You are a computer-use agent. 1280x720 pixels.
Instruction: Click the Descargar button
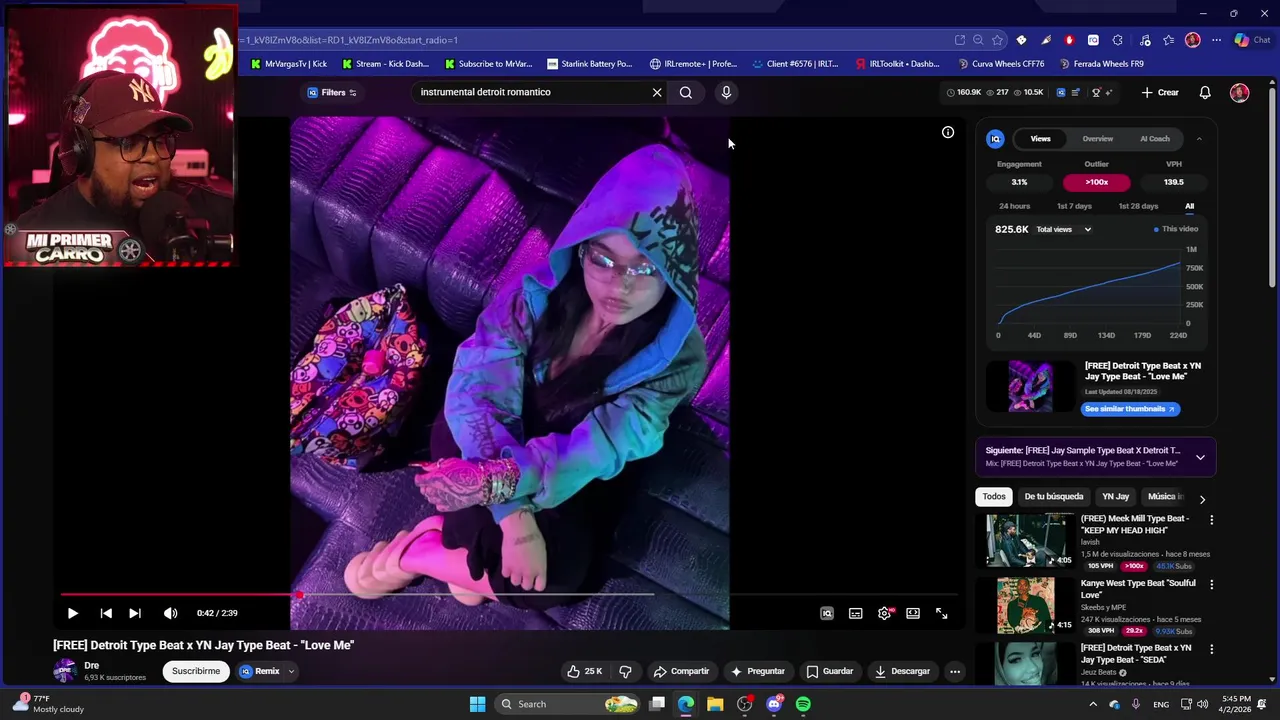(x=902, y=671)
